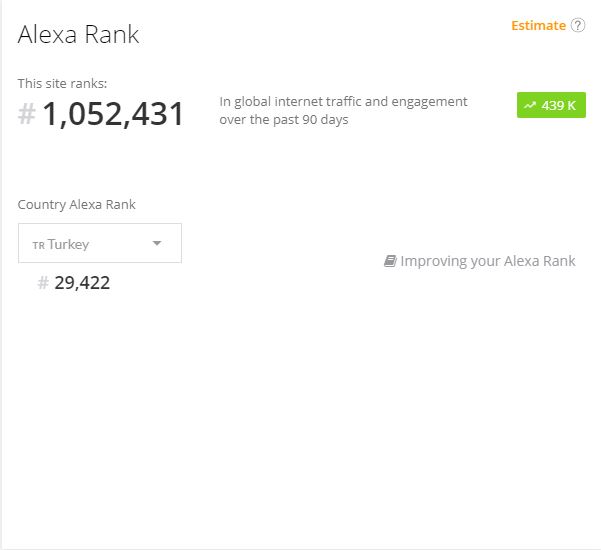The width and height of the screenshot is (601, 550).
Task: Open the Improving your Alexa Rank link
Action: tap(488, 261)
